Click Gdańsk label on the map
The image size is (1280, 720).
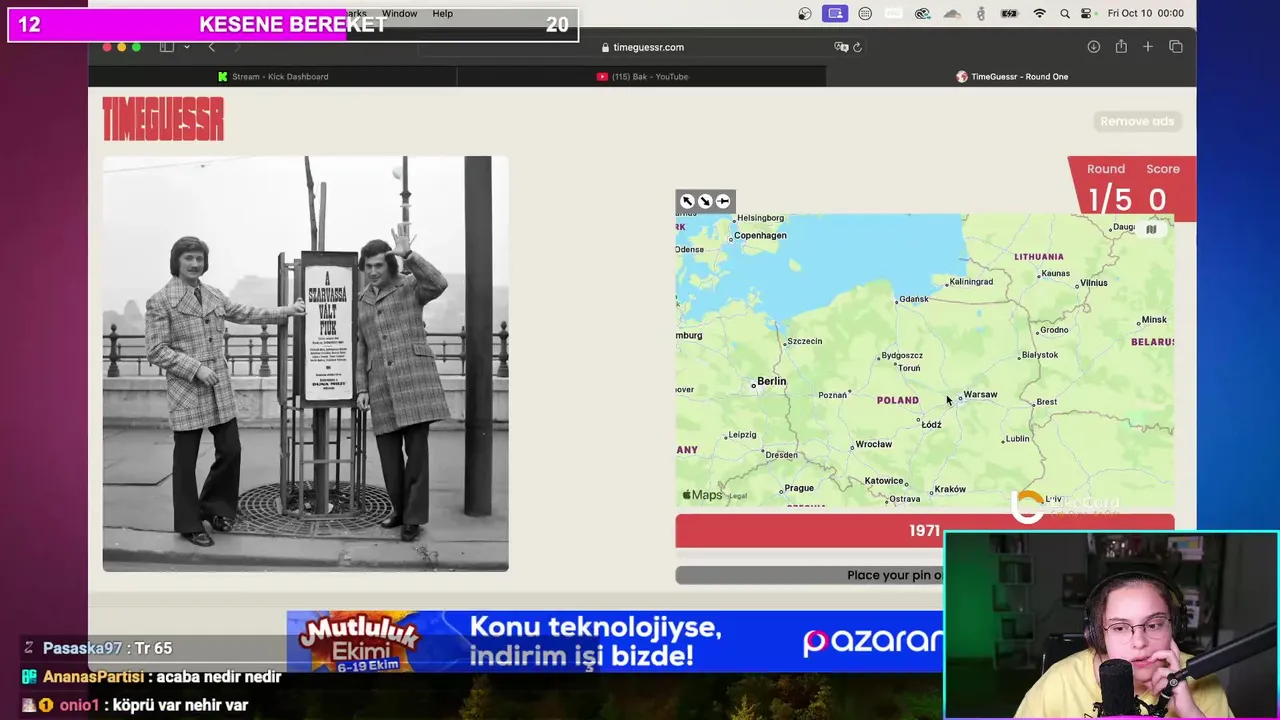pyautogui.click(x=914, y=299)
